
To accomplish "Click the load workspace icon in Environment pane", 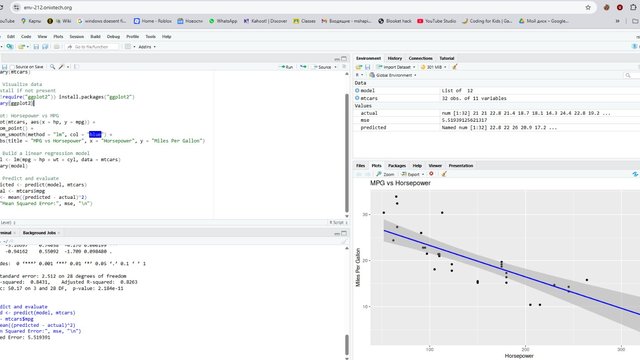I will coord(359,67).
